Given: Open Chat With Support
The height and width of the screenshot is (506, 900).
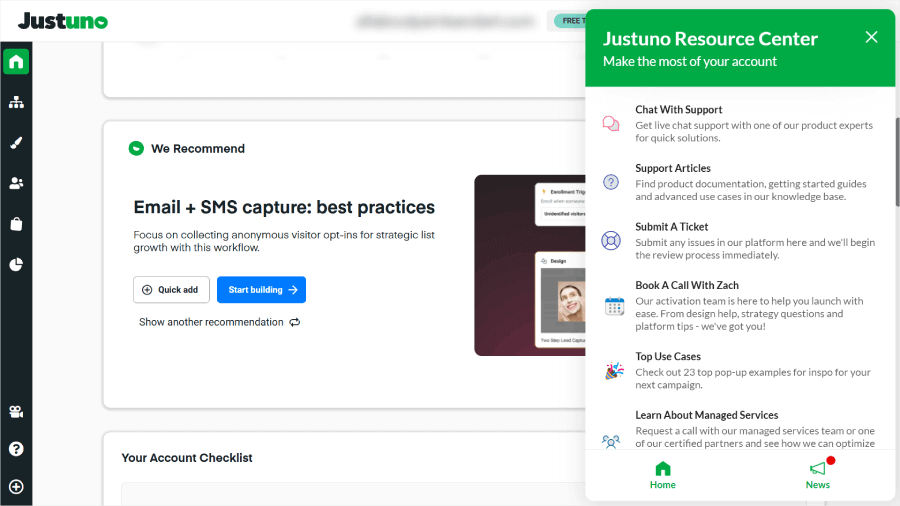Looking at the screenshot, I should click(x=678, y=110).
